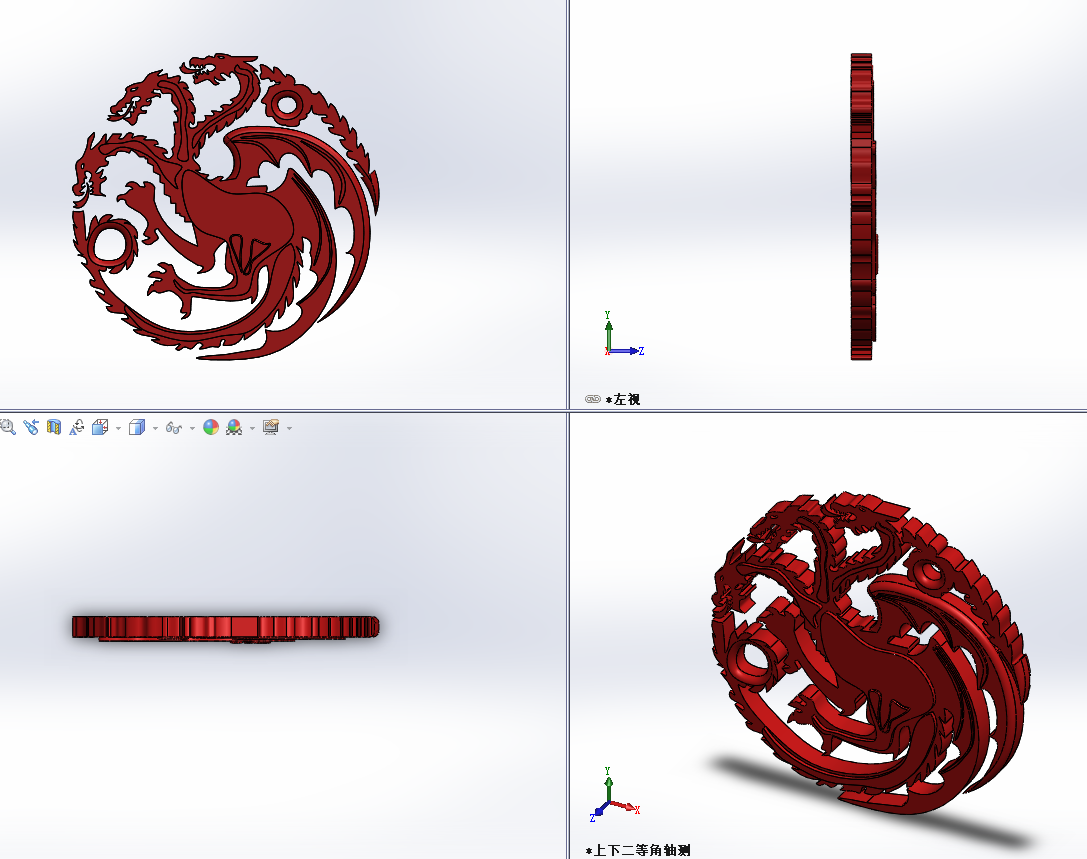Click the View Settings monitor icon

pyautogui.click(x=271, y=427)
